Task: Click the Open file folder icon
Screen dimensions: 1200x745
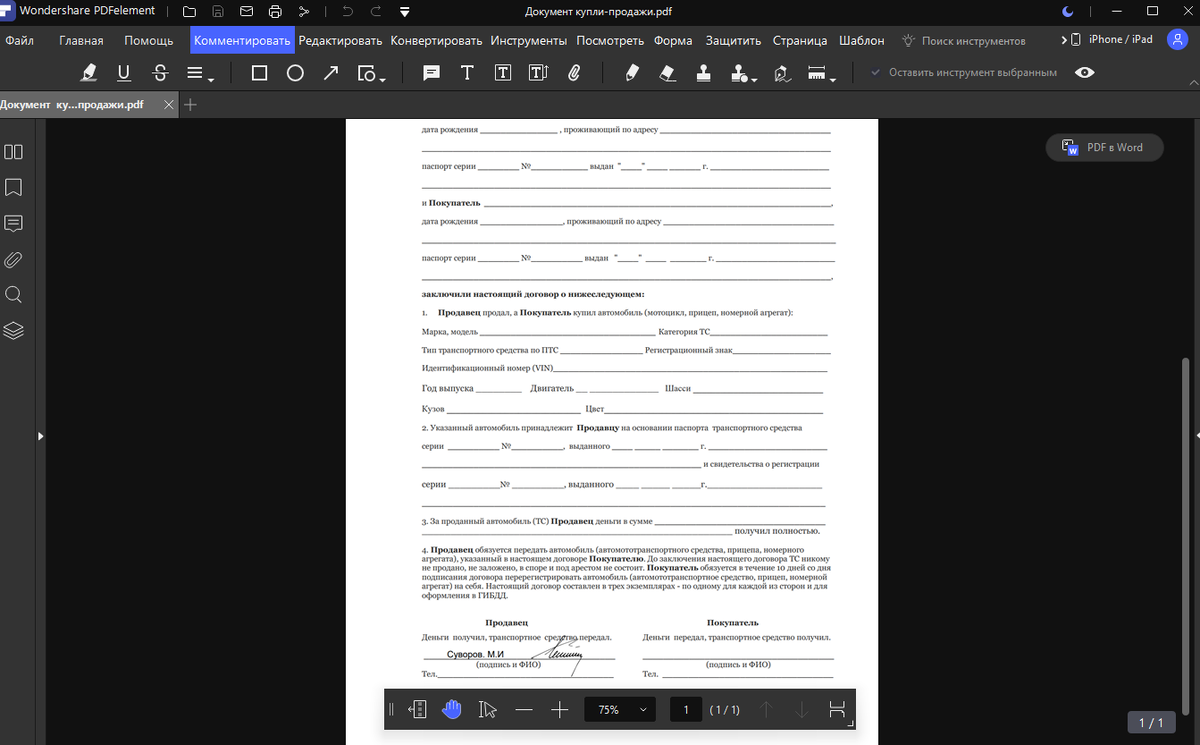Action: pos(189,12)
